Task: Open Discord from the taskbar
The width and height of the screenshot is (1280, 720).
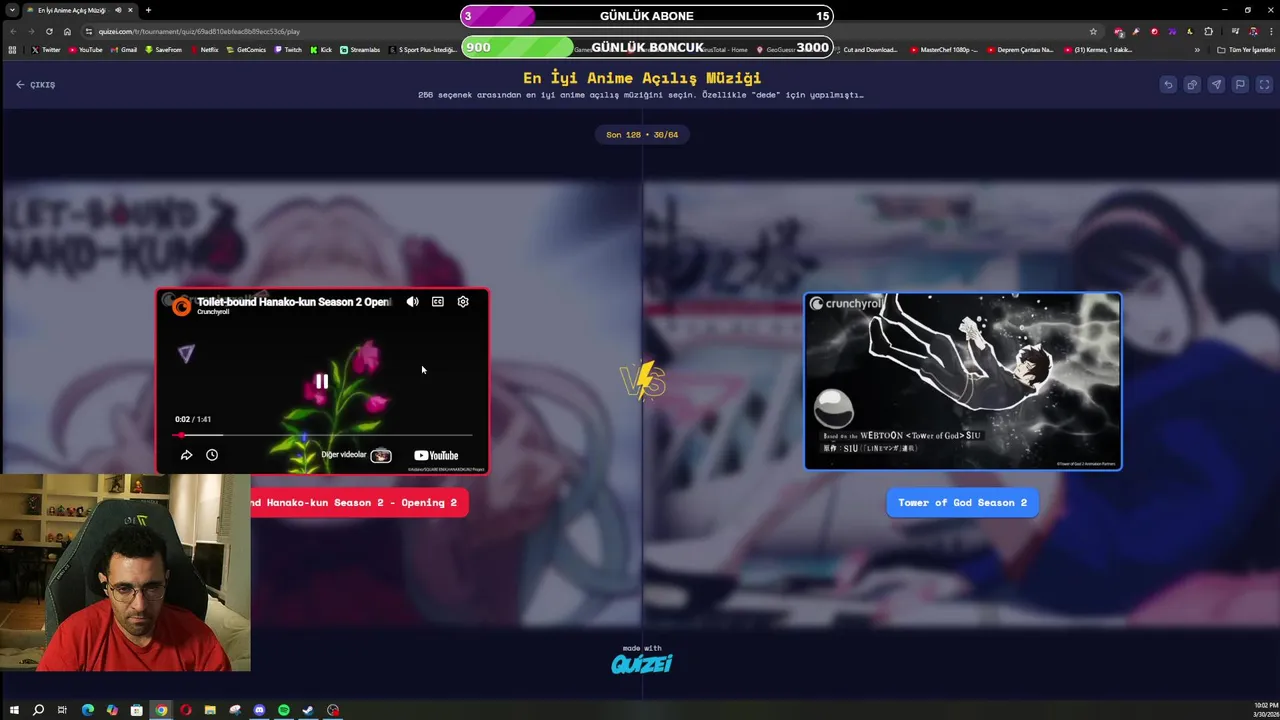Action: [x=259, y=710]
